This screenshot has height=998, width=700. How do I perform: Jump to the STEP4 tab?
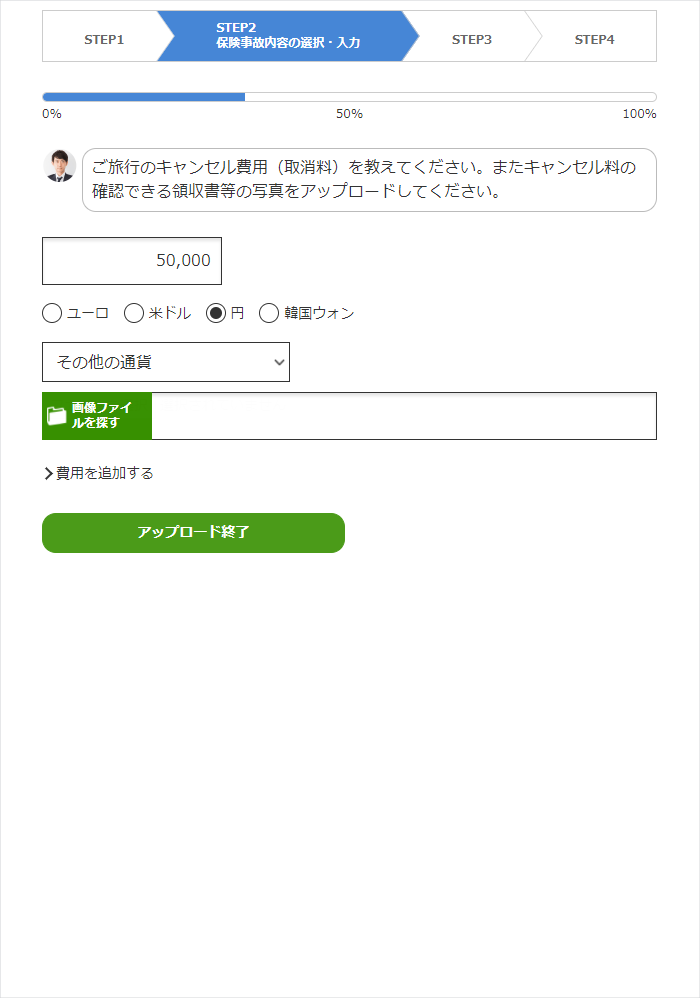click(x=594, y=39)
